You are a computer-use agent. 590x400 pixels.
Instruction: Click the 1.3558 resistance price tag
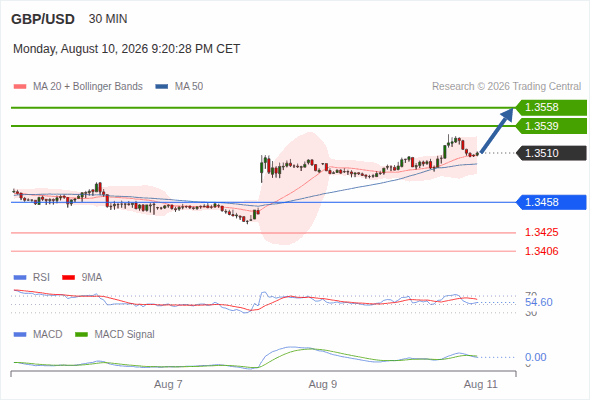coord(551,108)
